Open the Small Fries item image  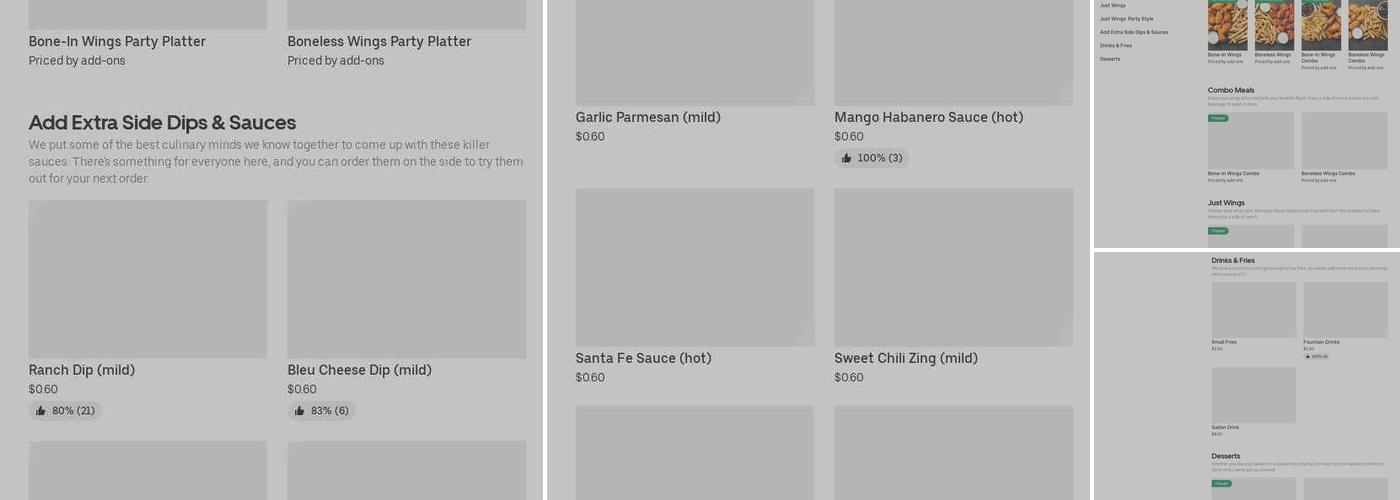pos(1254,310)
